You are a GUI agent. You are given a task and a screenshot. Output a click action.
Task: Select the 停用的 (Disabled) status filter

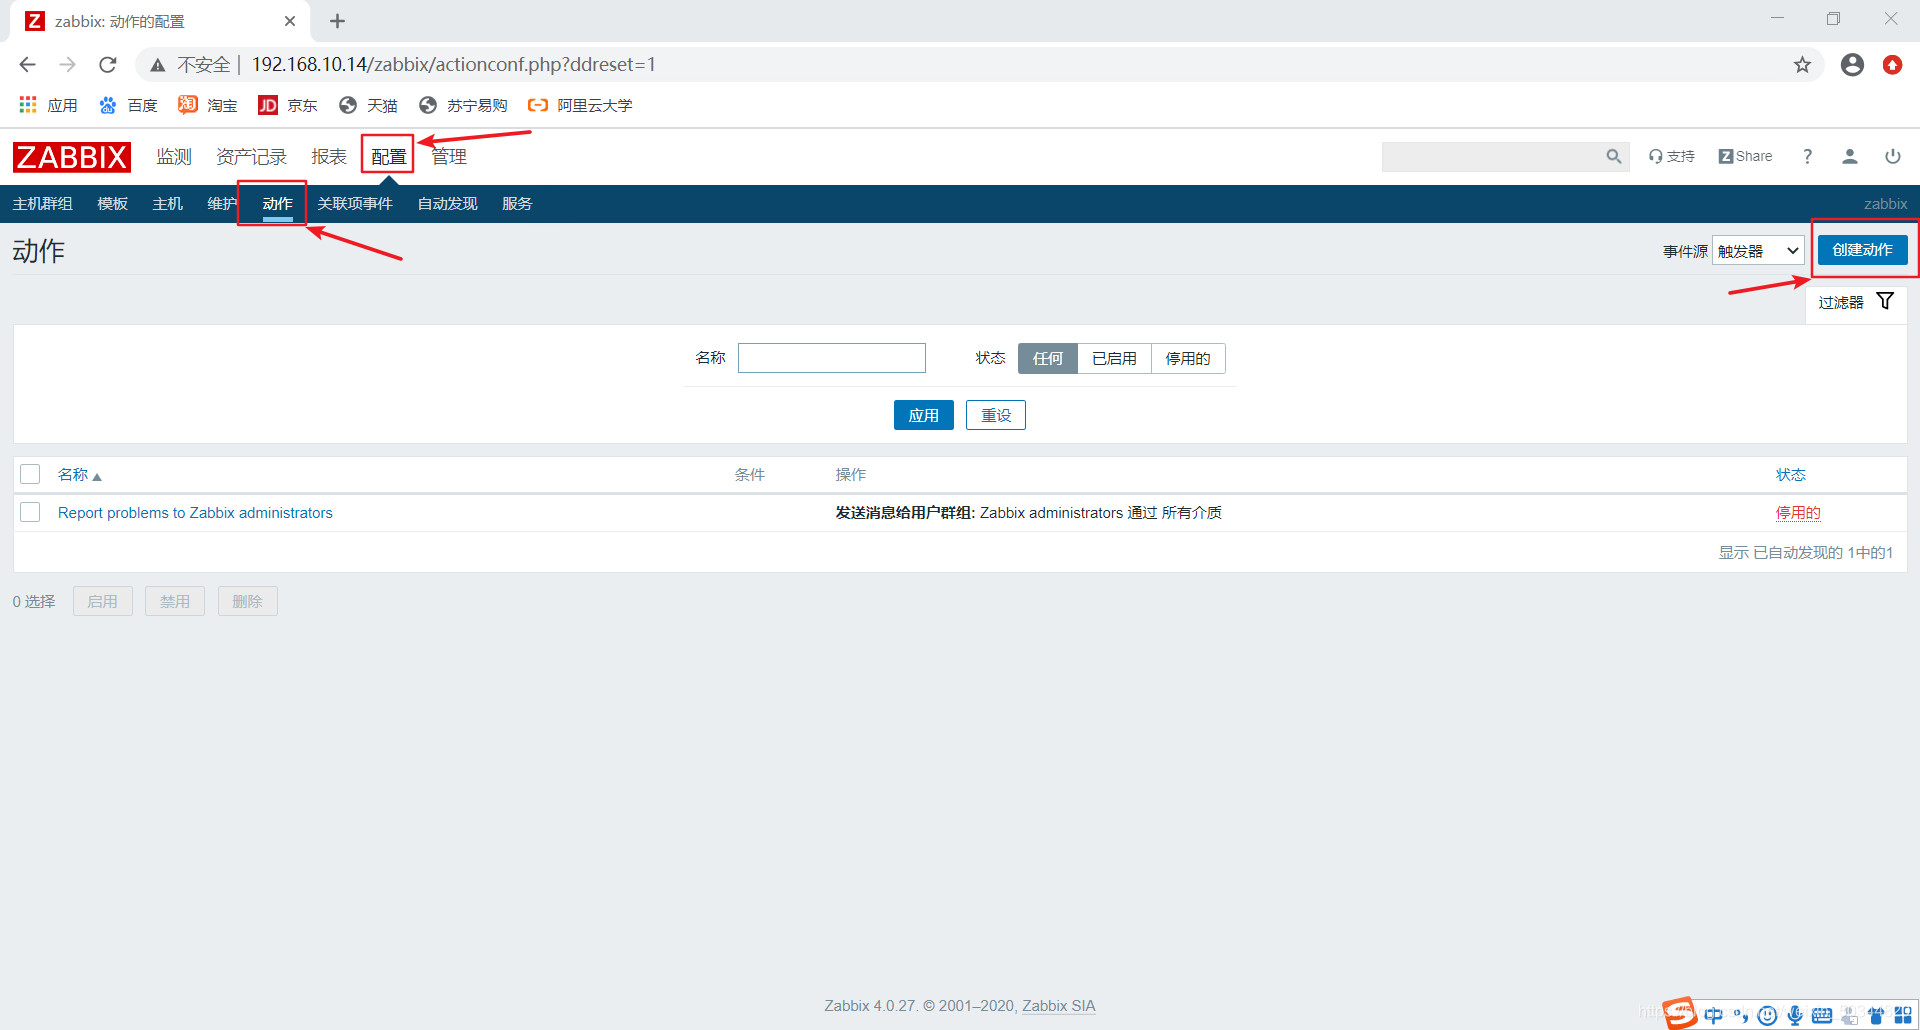(1188, 358)
